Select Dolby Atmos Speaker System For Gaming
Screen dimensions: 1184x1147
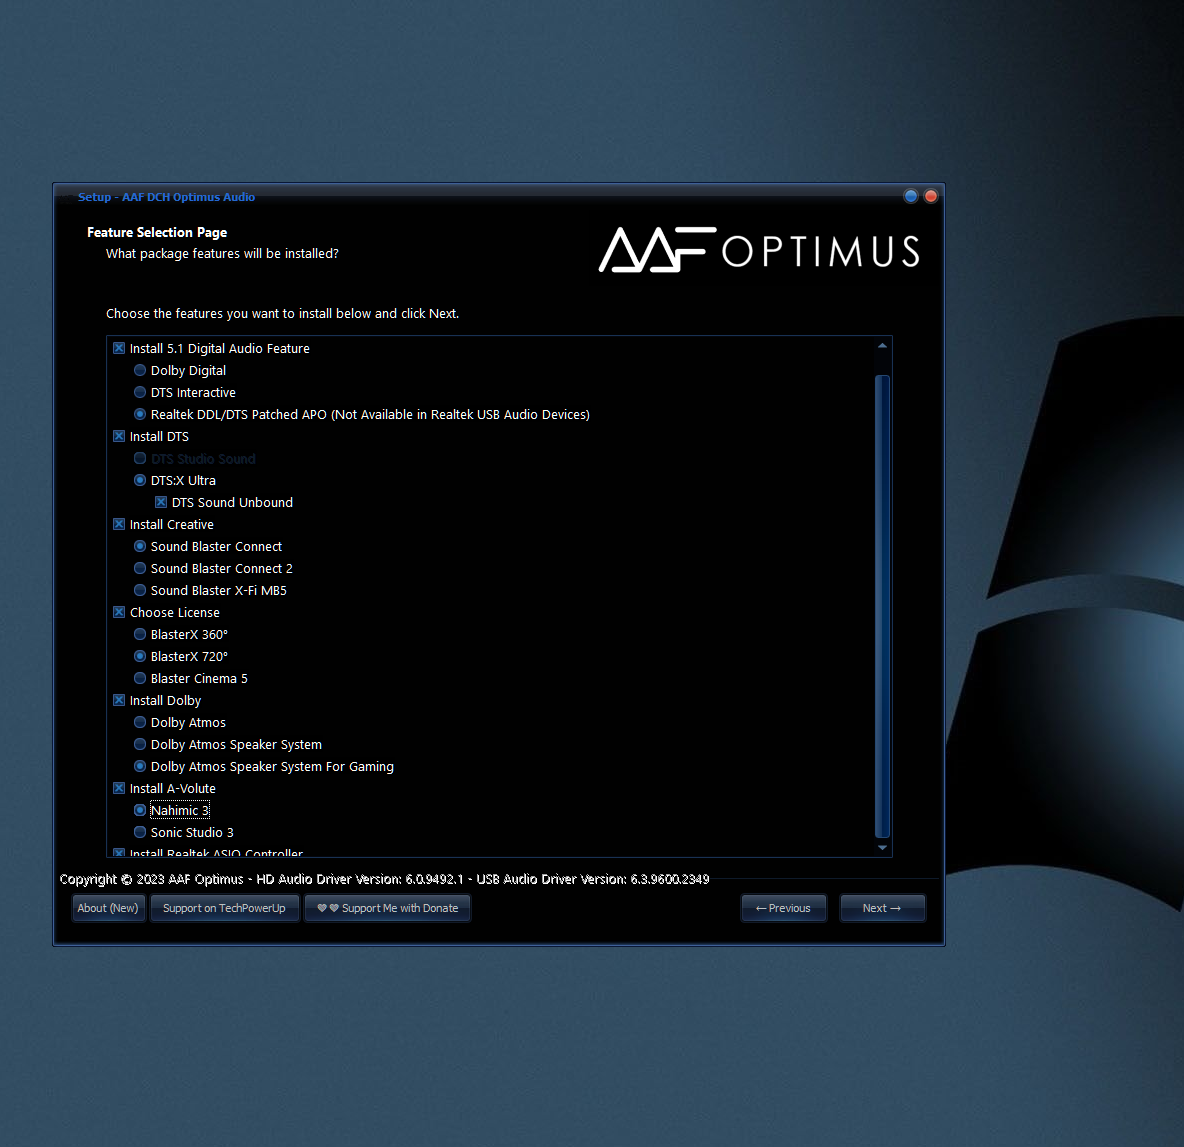(140, 766)
